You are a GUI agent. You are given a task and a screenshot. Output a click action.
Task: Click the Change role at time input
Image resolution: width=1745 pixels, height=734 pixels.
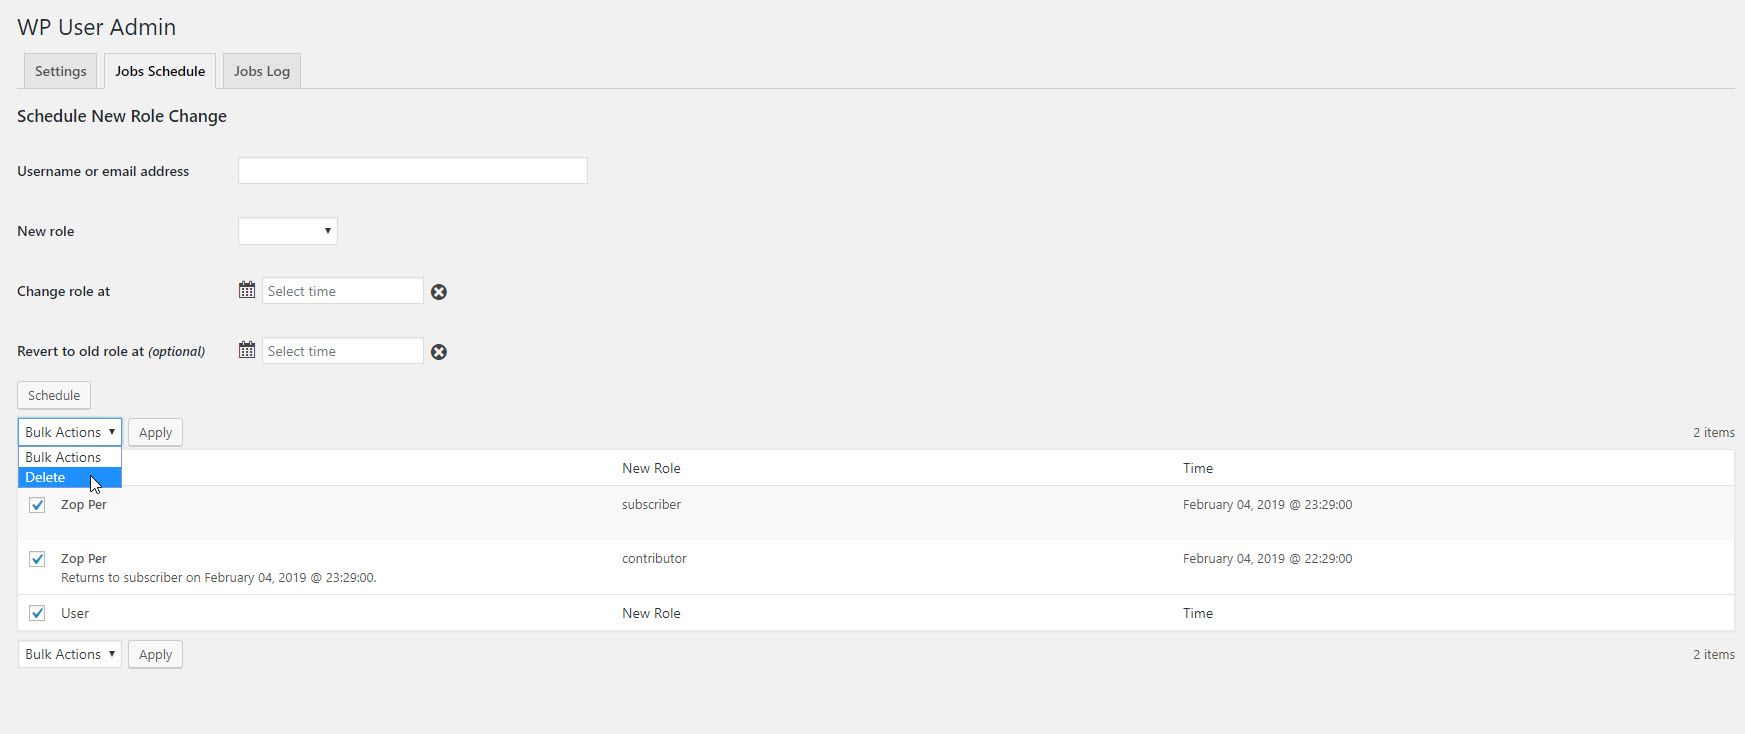click(342, 291)
